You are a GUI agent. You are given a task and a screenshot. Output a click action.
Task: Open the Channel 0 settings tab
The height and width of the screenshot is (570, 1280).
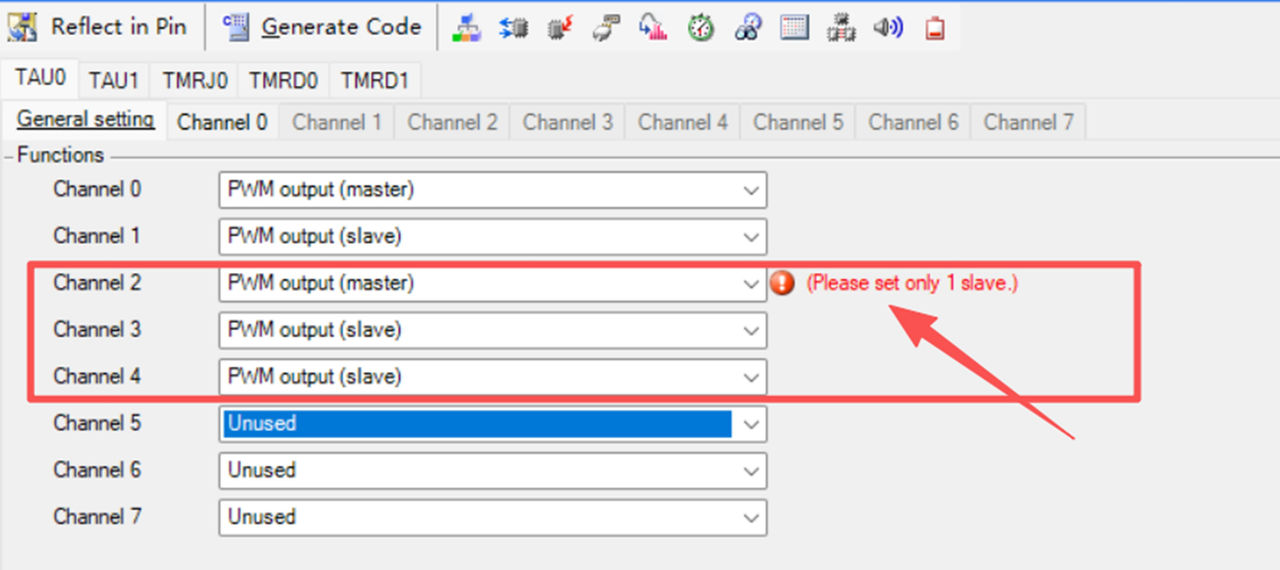coord(222,122)
